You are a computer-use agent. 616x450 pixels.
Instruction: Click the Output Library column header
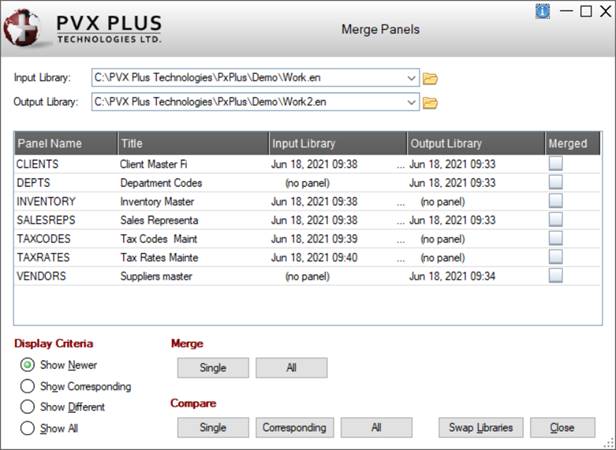click(475, 144)
